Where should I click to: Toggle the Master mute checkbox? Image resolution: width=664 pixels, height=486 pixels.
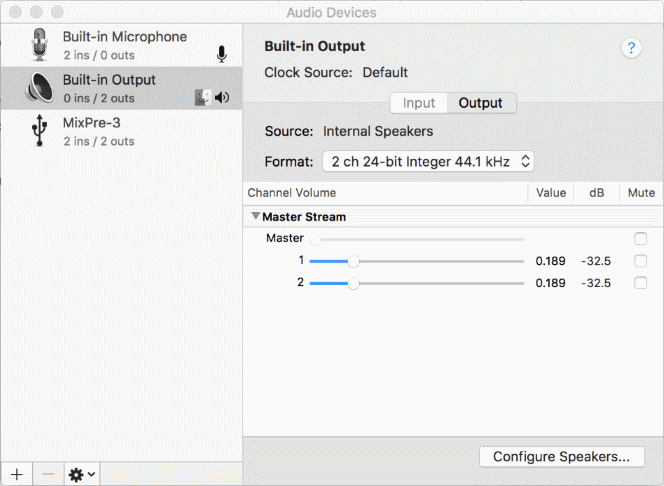click(x=640, y=239)
